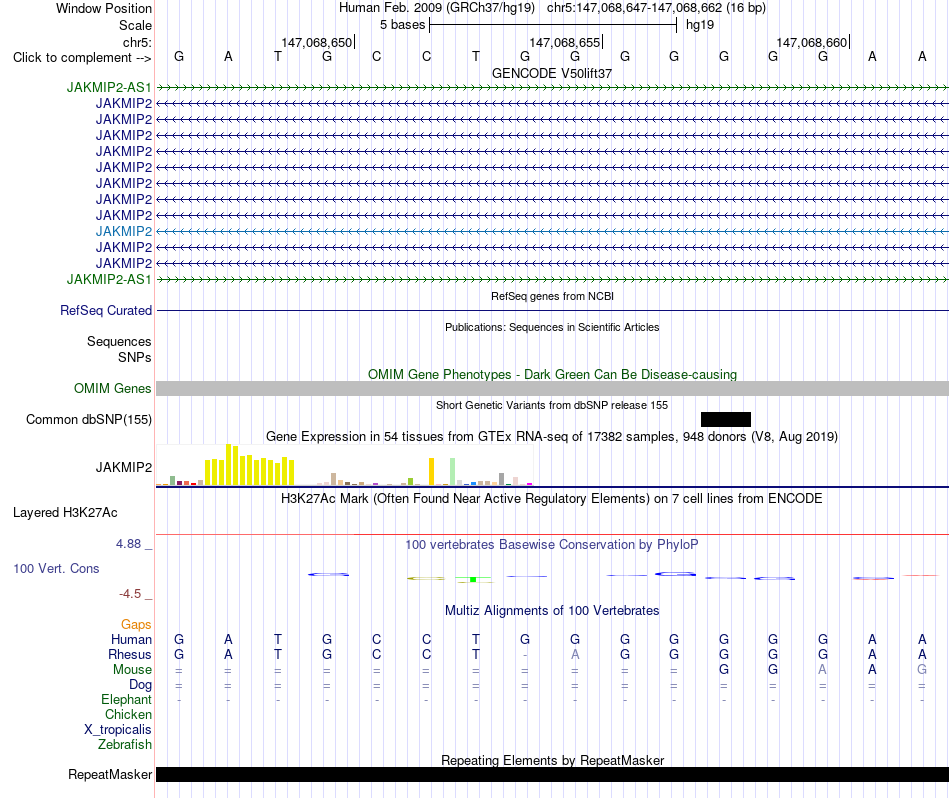Click the faded A base in Rhesus row
This screenshot has height=798, width=950.
point(575,654)
